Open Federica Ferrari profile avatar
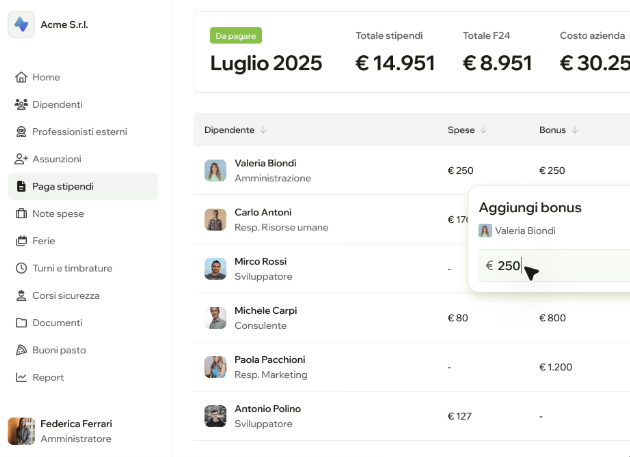Screen dimensions: 630x457 [x=21, y=431]
